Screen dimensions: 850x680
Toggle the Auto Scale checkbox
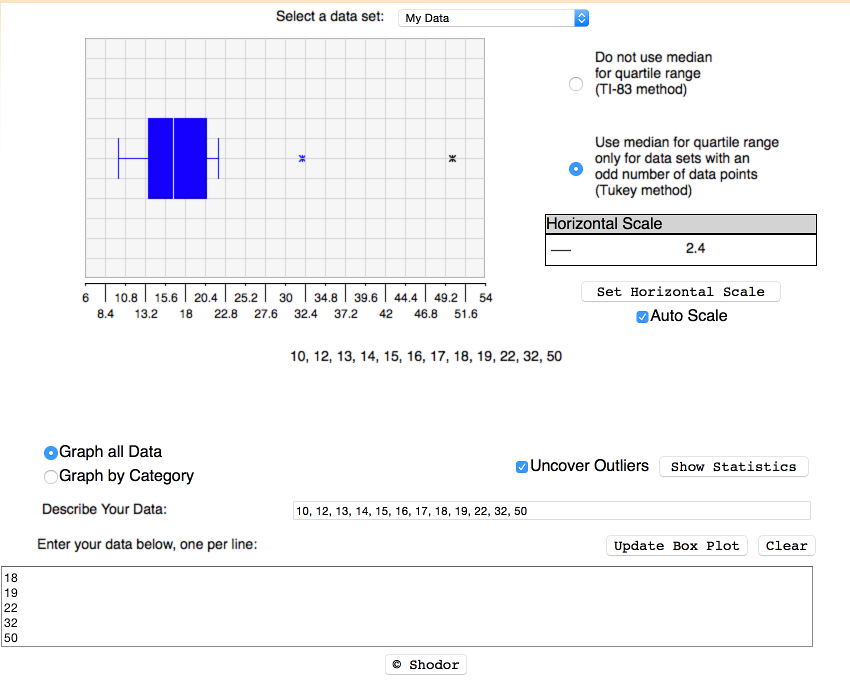(642, 317)
